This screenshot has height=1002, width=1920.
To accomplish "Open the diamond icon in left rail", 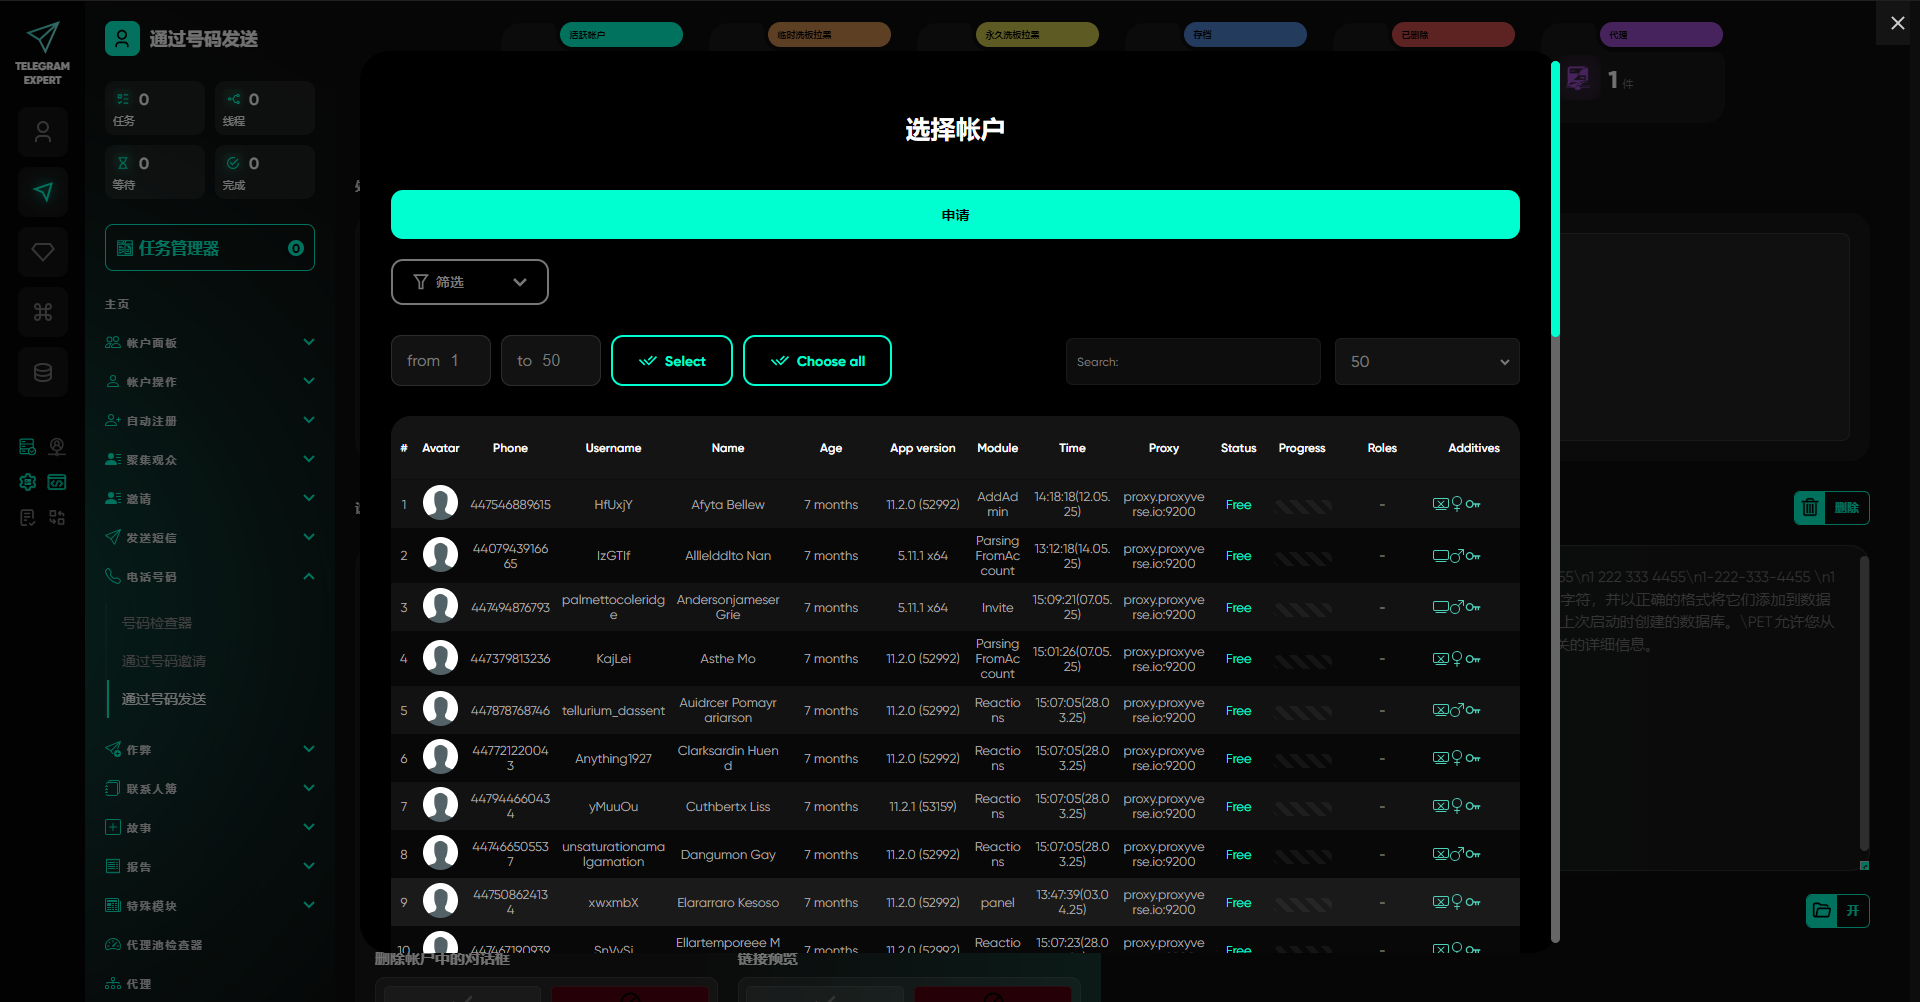I will pyautogui.click(x=43, y=252).
